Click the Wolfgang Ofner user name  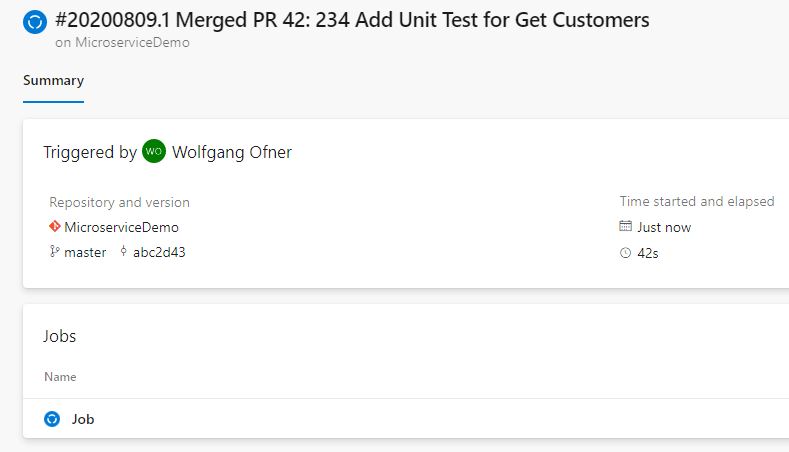tap(232, 152)
